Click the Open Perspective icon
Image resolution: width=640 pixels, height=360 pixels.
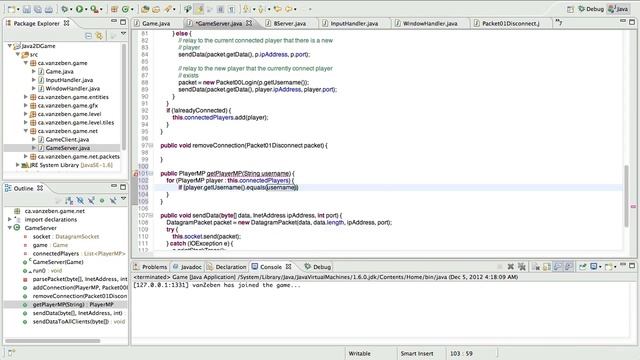[x=570, y=9]
